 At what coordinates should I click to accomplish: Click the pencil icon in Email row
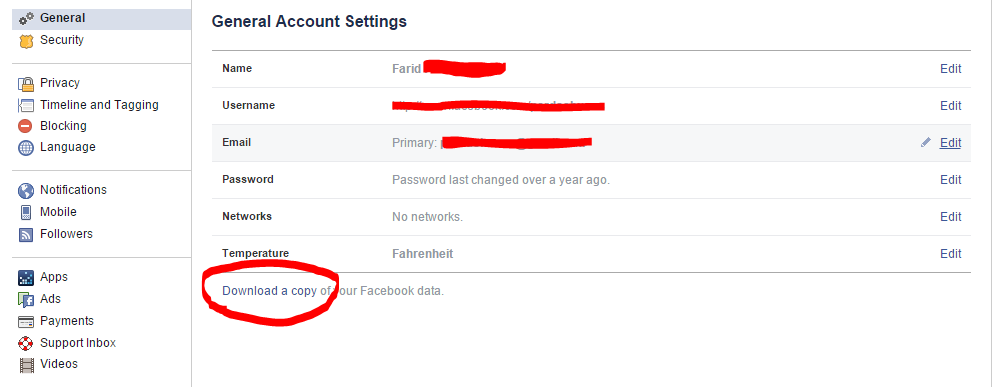tap(926, 143)
